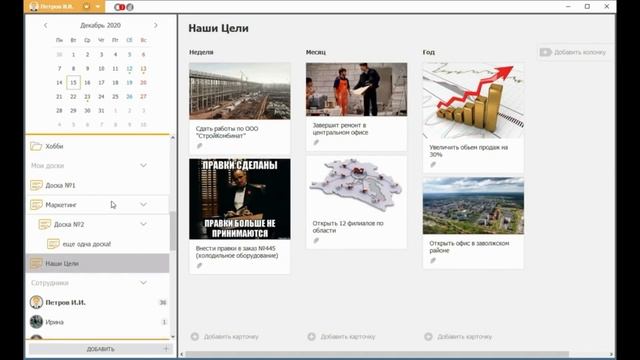Open the office renovation card image

[x=357, y=89]
